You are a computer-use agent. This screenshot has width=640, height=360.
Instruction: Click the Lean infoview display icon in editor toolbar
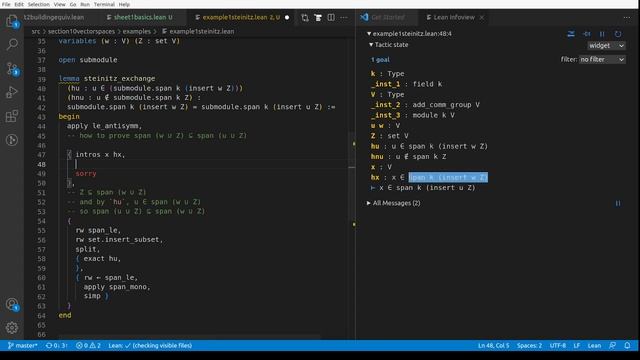point(318,18)
